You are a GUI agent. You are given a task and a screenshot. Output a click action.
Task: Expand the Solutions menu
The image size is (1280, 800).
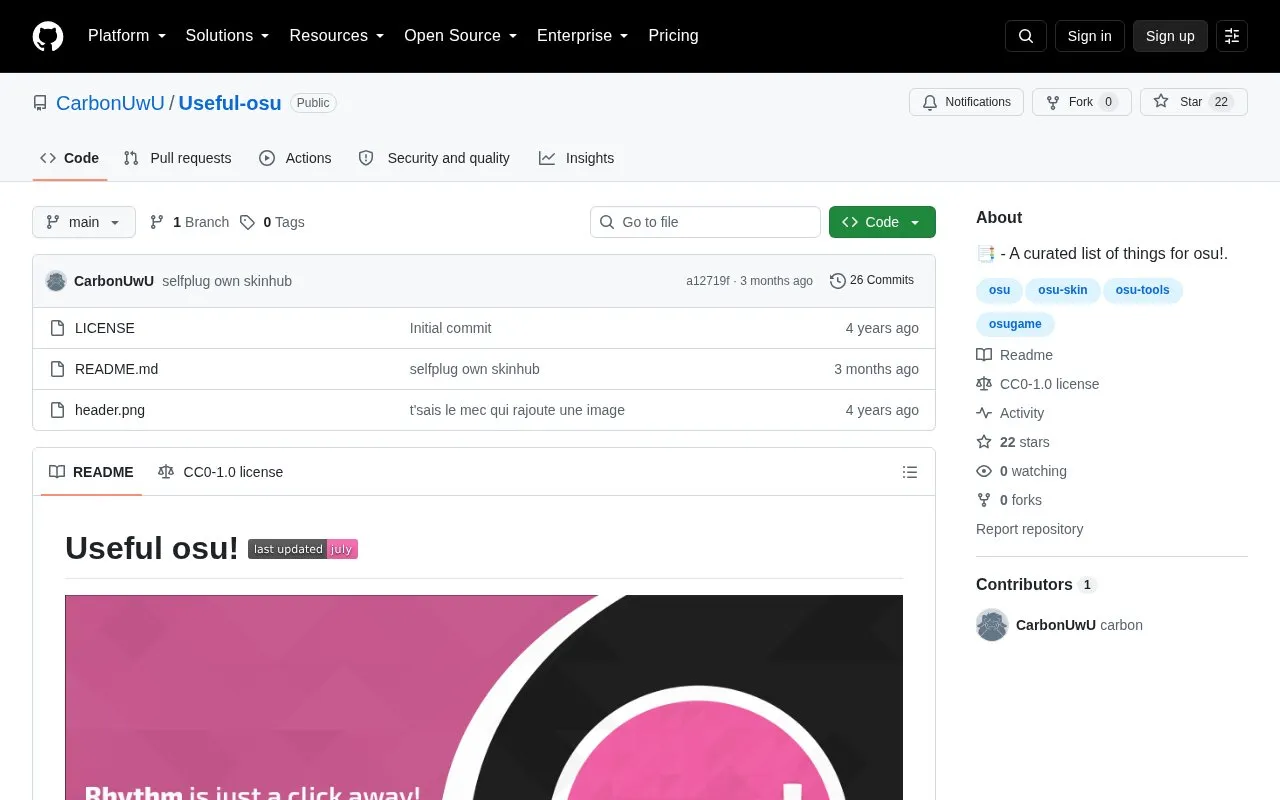click(x=228, y=36)
